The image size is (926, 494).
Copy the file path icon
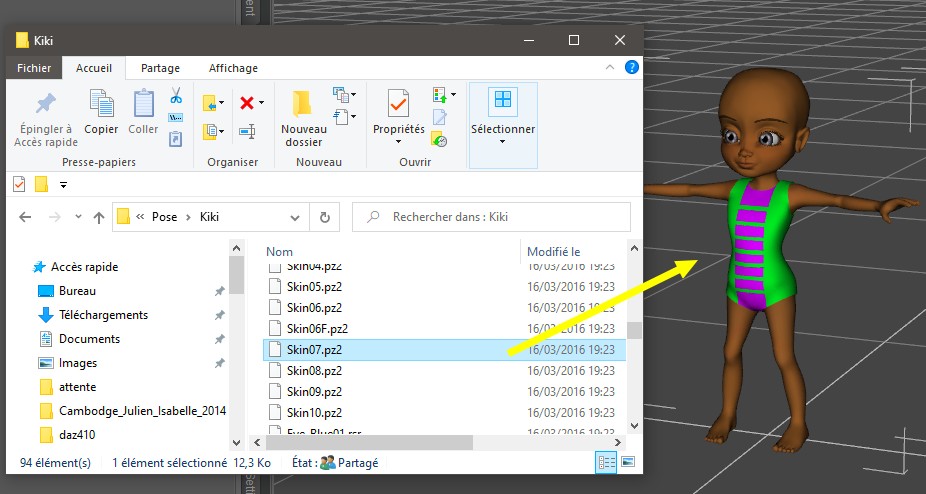pyautogui.click(x=175, y=118)
